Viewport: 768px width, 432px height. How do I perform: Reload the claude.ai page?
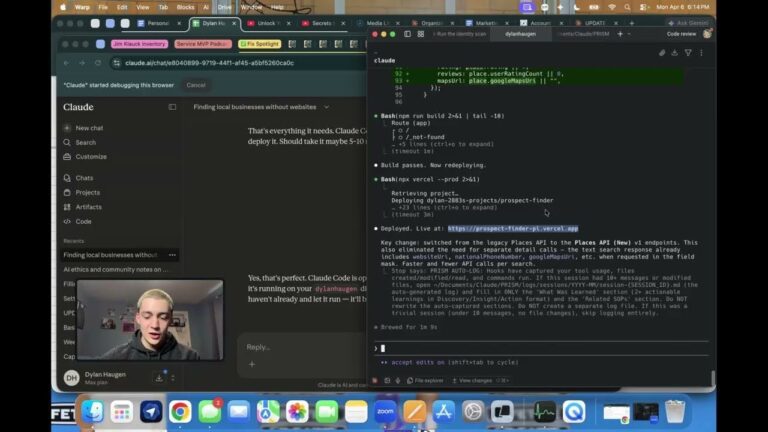pyautogui.click(x=97, y=63)
